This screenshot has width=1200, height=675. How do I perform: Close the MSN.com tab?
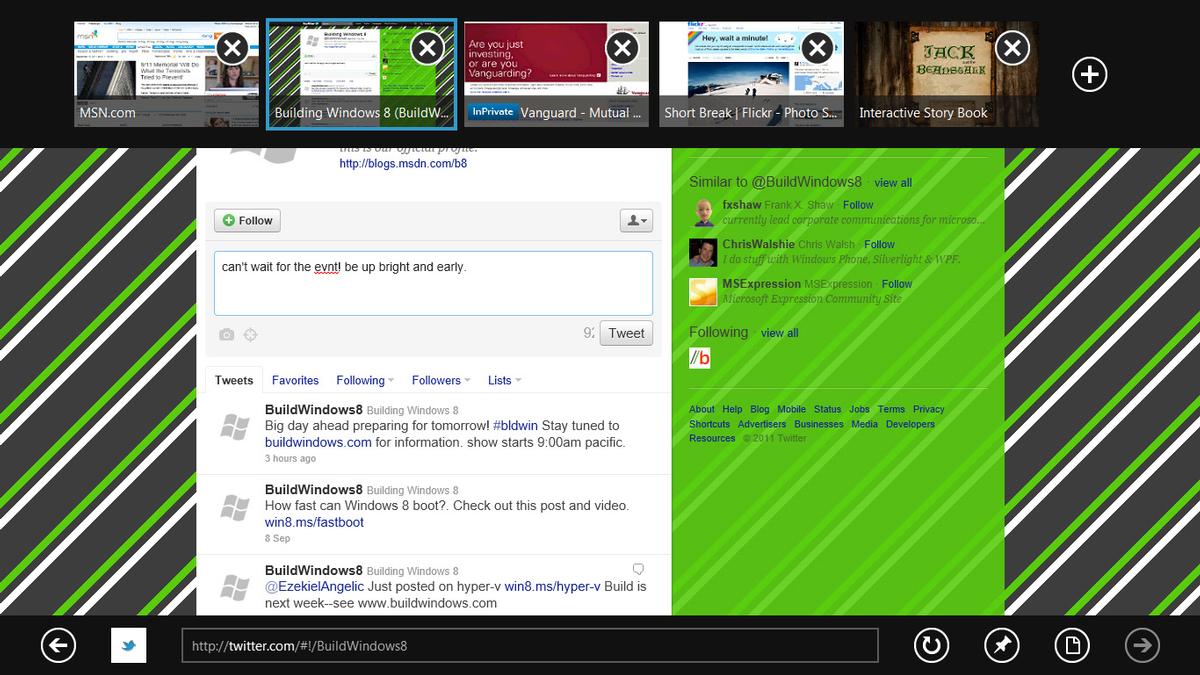click(x=232, y=48)
